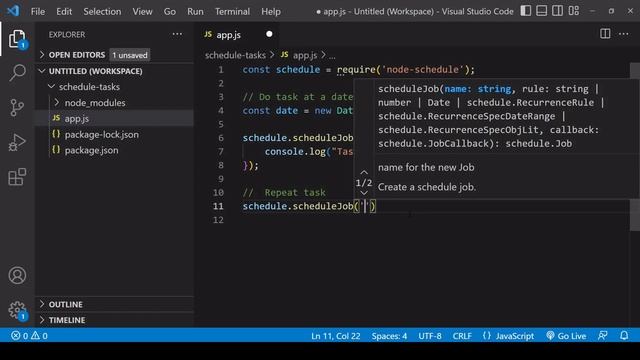Image resolution: width=640 pixels, height=360 pixels.
Task: Click Ln 11, Col 22 go-to-line indicator
Action: [336, 336]
